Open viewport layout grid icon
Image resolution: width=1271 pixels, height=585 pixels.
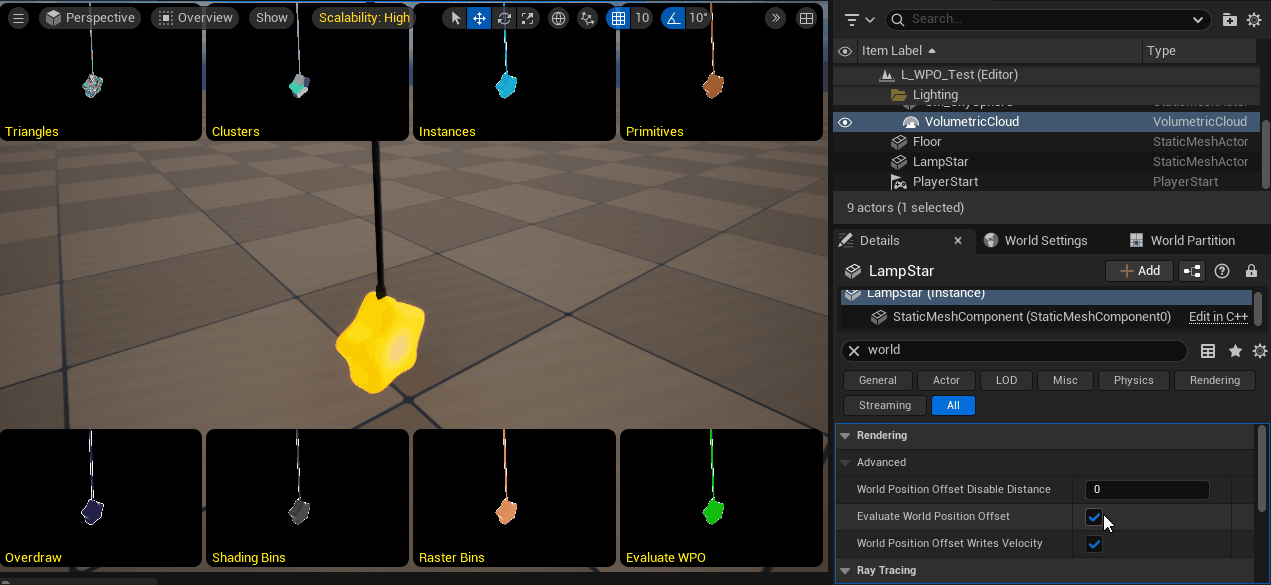click(x=806, y=18)
